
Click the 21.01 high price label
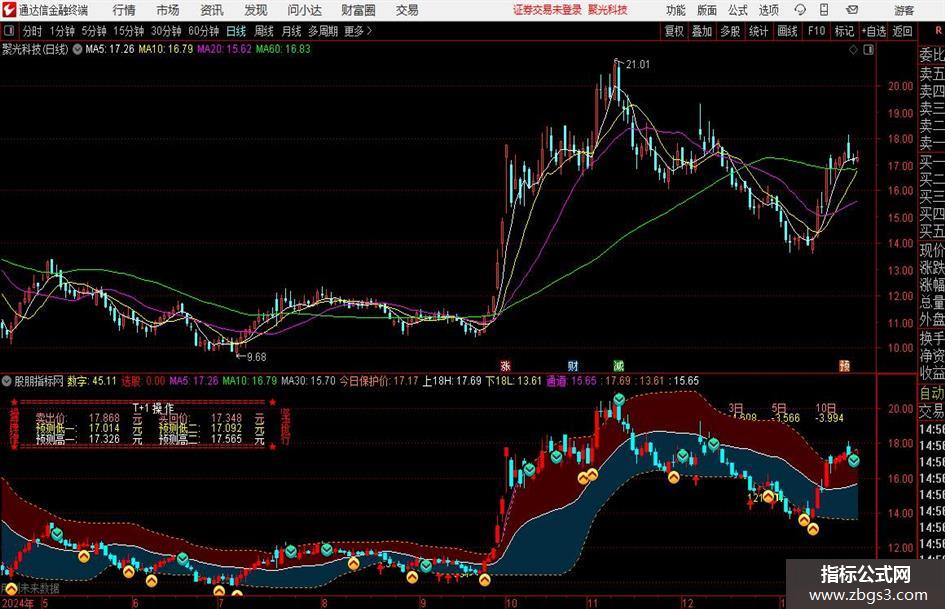638,65
